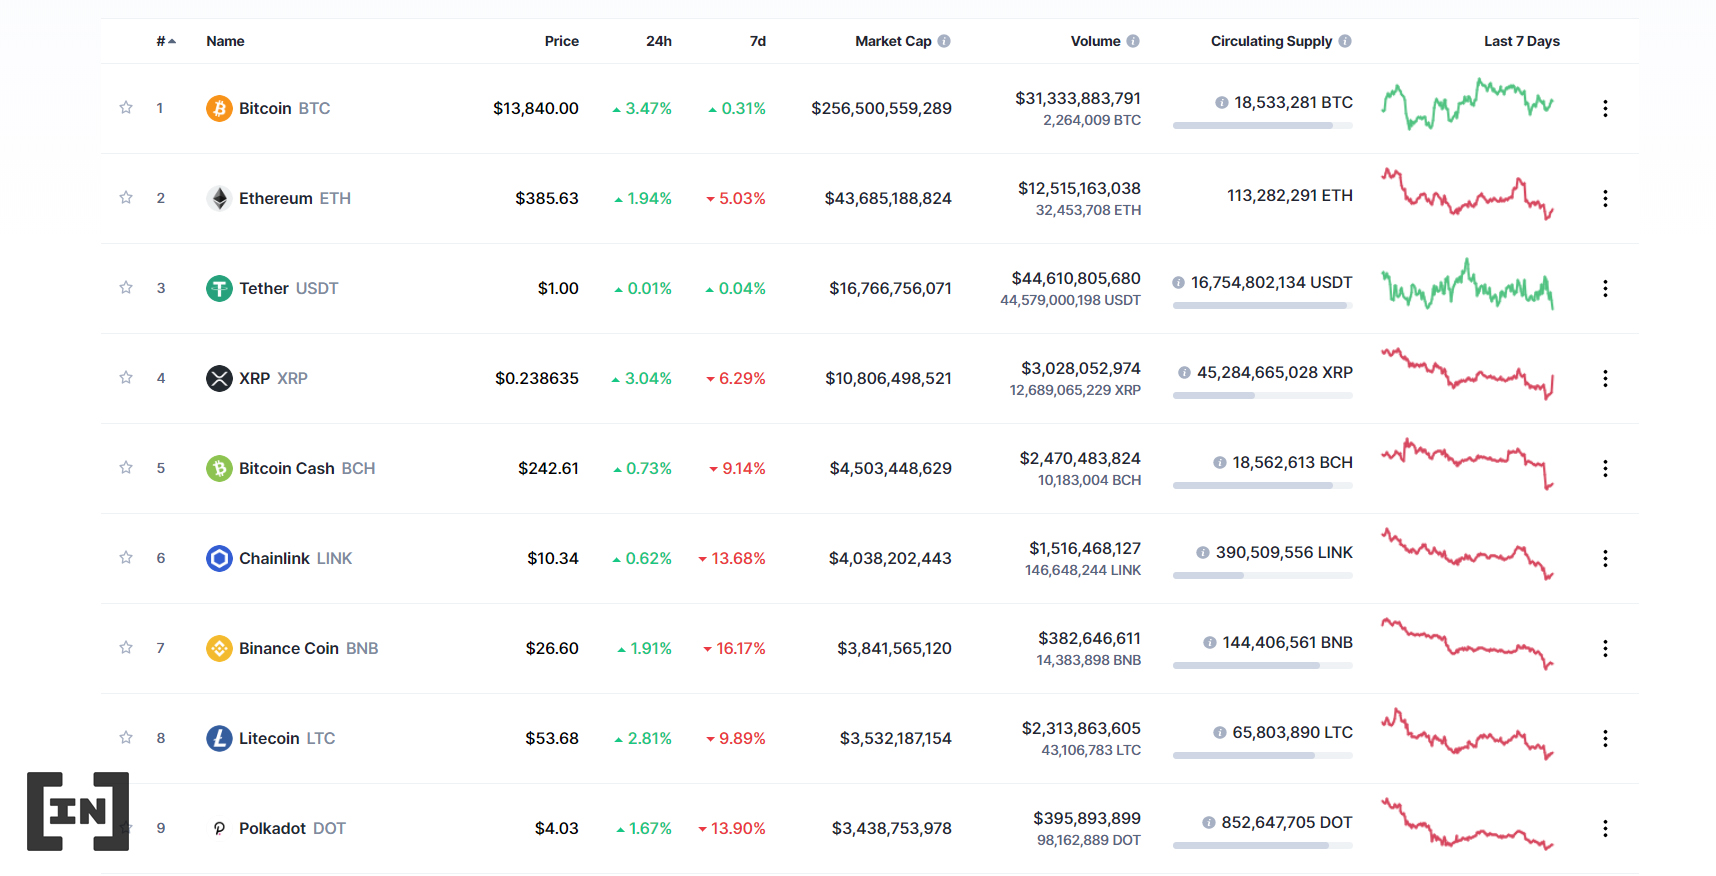Sort table by Volume column header
This screenshot has height=876, width=1716.
[x=1095, y=41]
